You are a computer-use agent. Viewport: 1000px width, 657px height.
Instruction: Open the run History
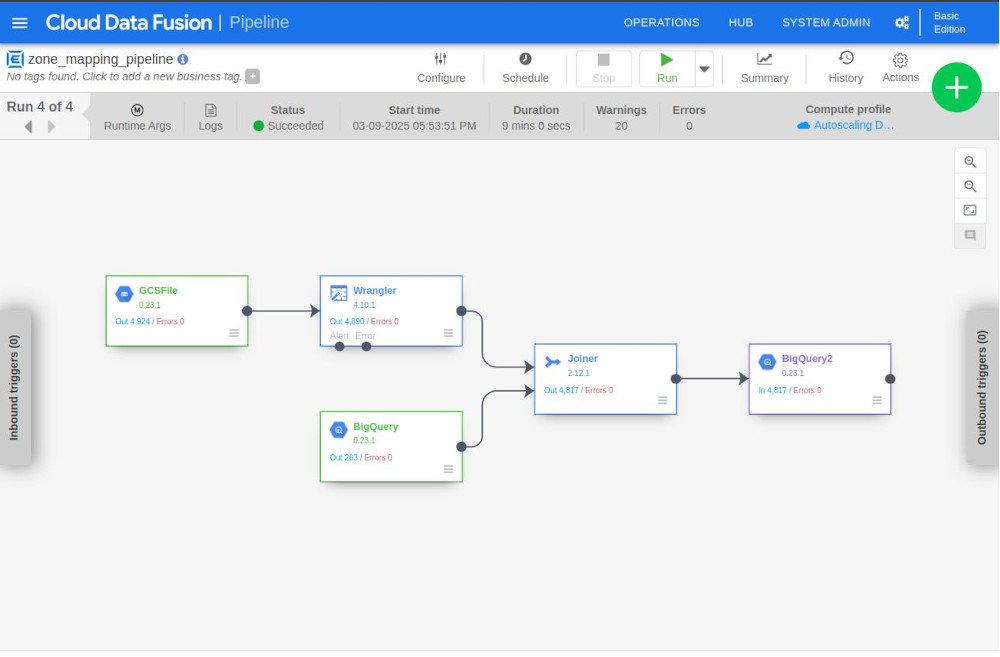846,68
